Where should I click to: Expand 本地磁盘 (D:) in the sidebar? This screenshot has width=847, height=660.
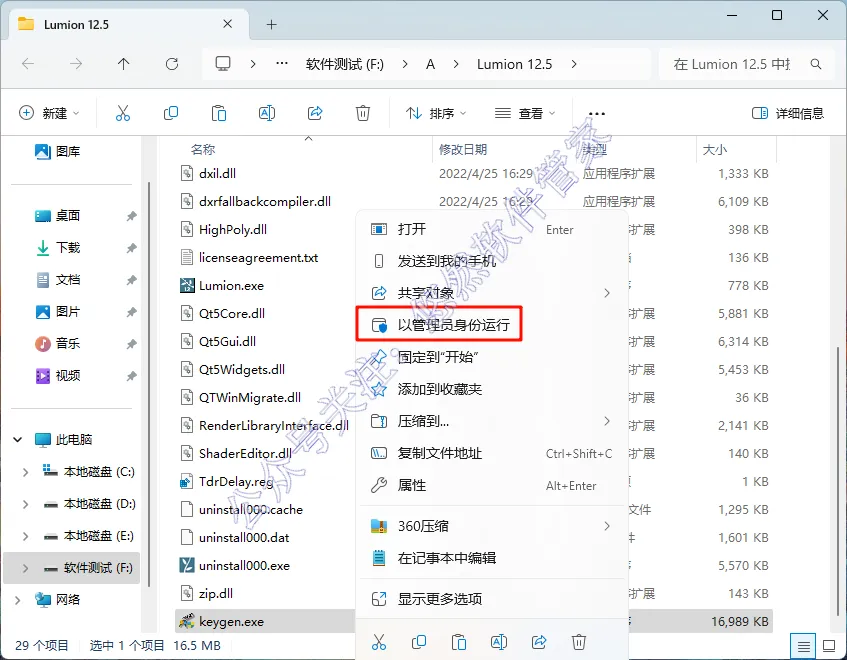pos(25,504)
